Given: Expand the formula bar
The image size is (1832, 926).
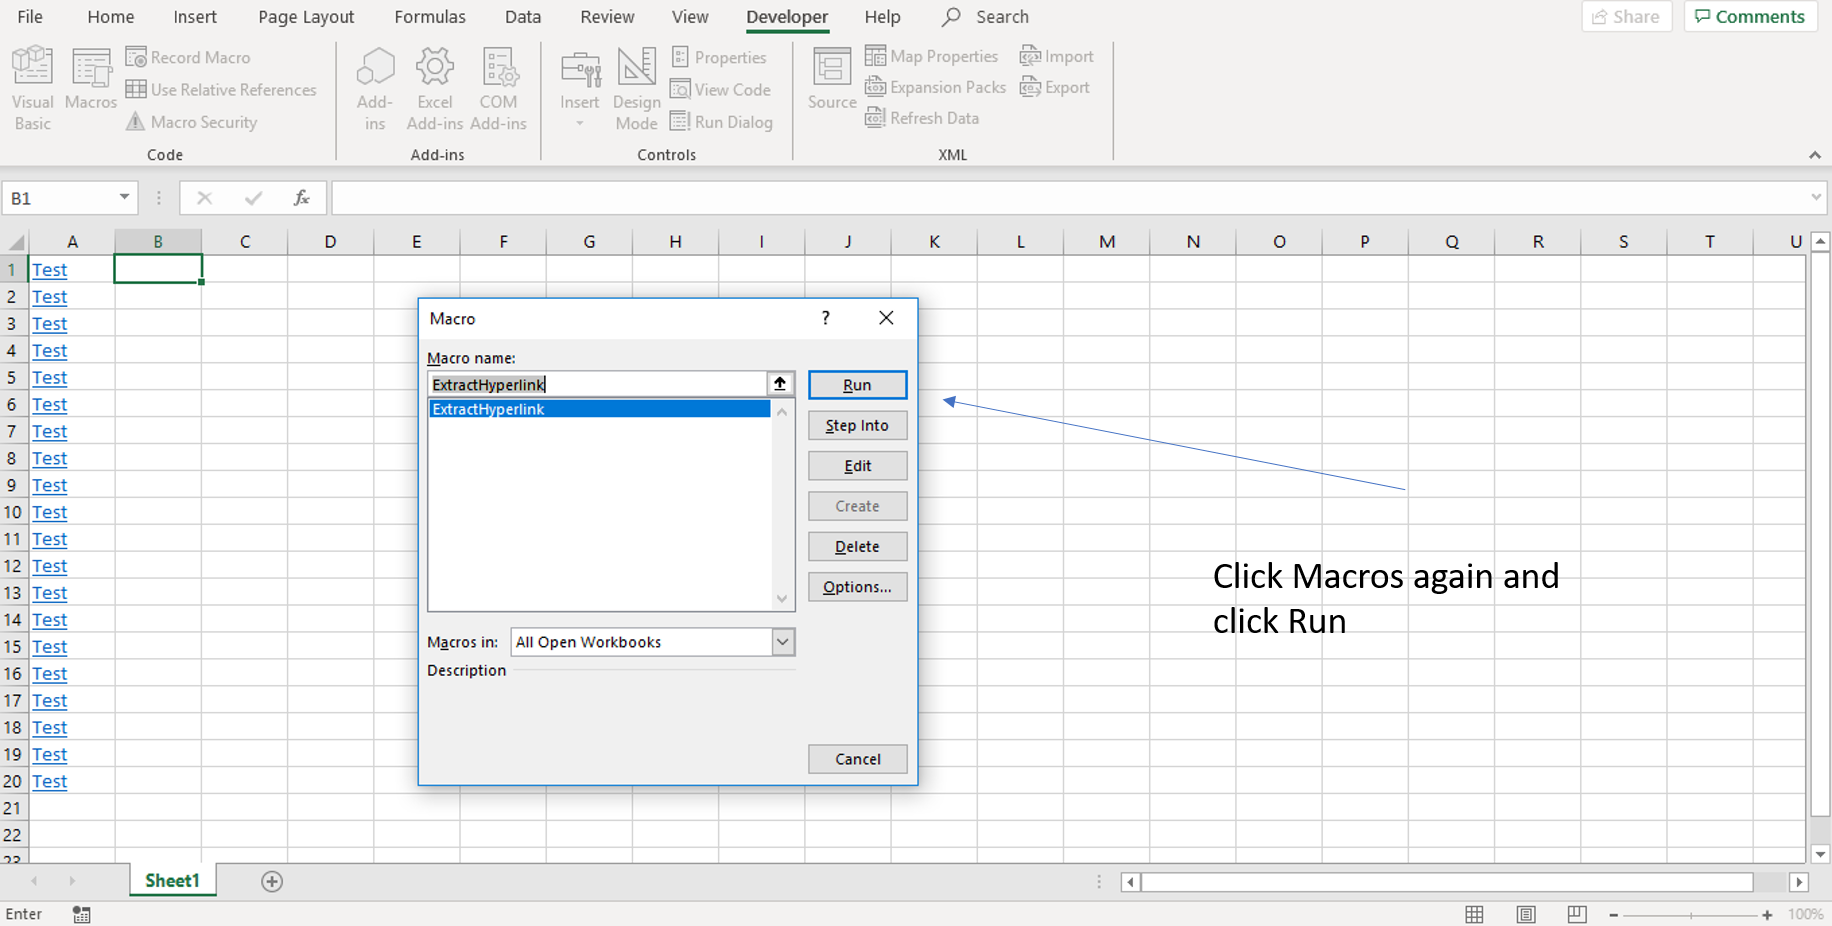Looking at the screenshot, I should [1817, 197].
